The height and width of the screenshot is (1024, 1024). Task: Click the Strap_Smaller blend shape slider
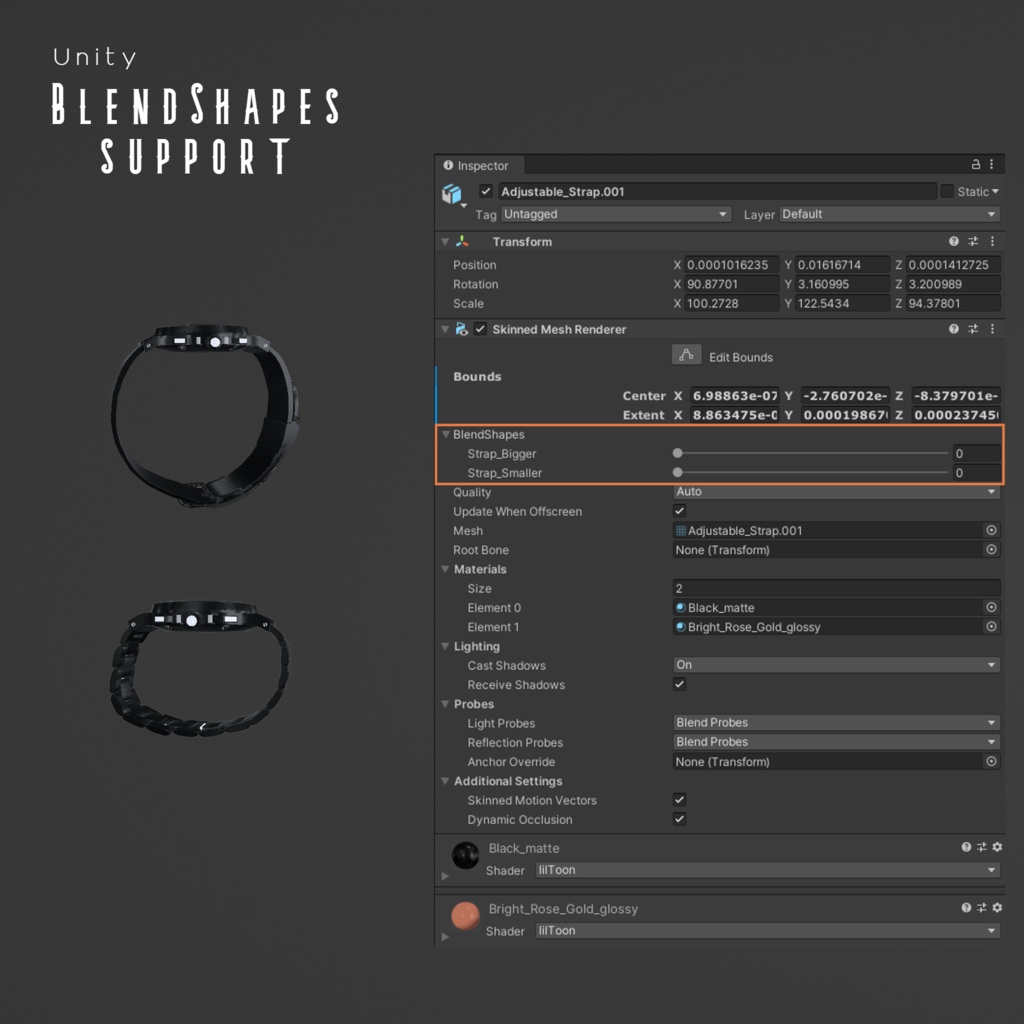[810, 472]
